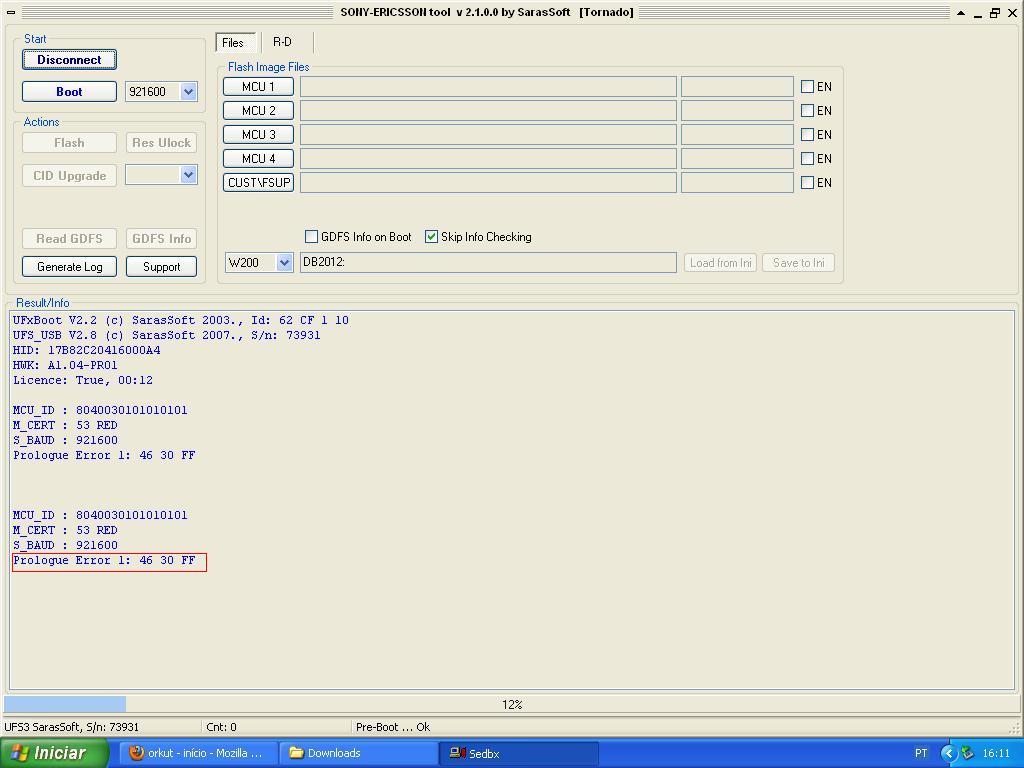Click the 12% progress bar
Viewport: 1024px width, 768px height.
pos(511,704)
